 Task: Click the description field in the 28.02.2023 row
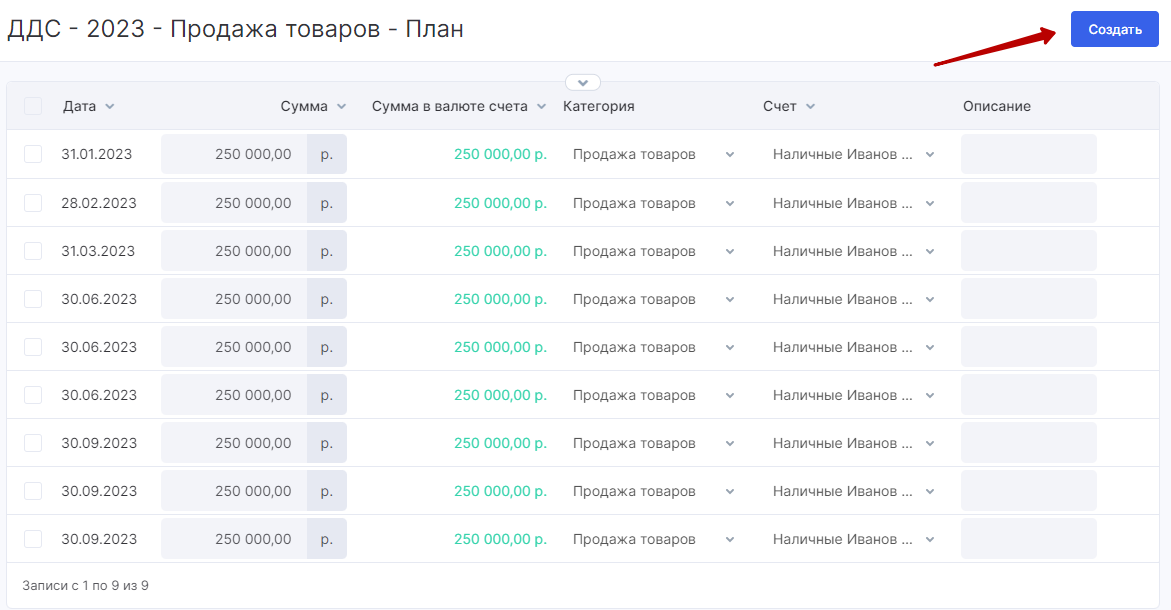[1028, 202]
